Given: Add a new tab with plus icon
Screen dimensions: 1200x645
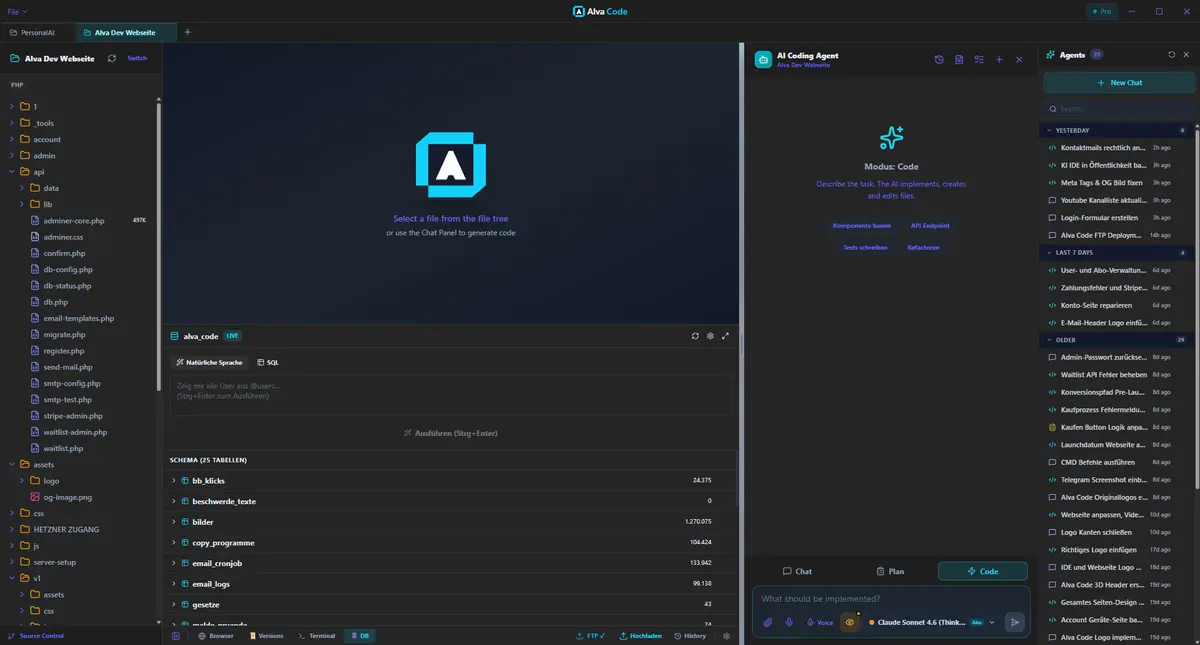Looking at the screenshot, I should click(187, 32).
